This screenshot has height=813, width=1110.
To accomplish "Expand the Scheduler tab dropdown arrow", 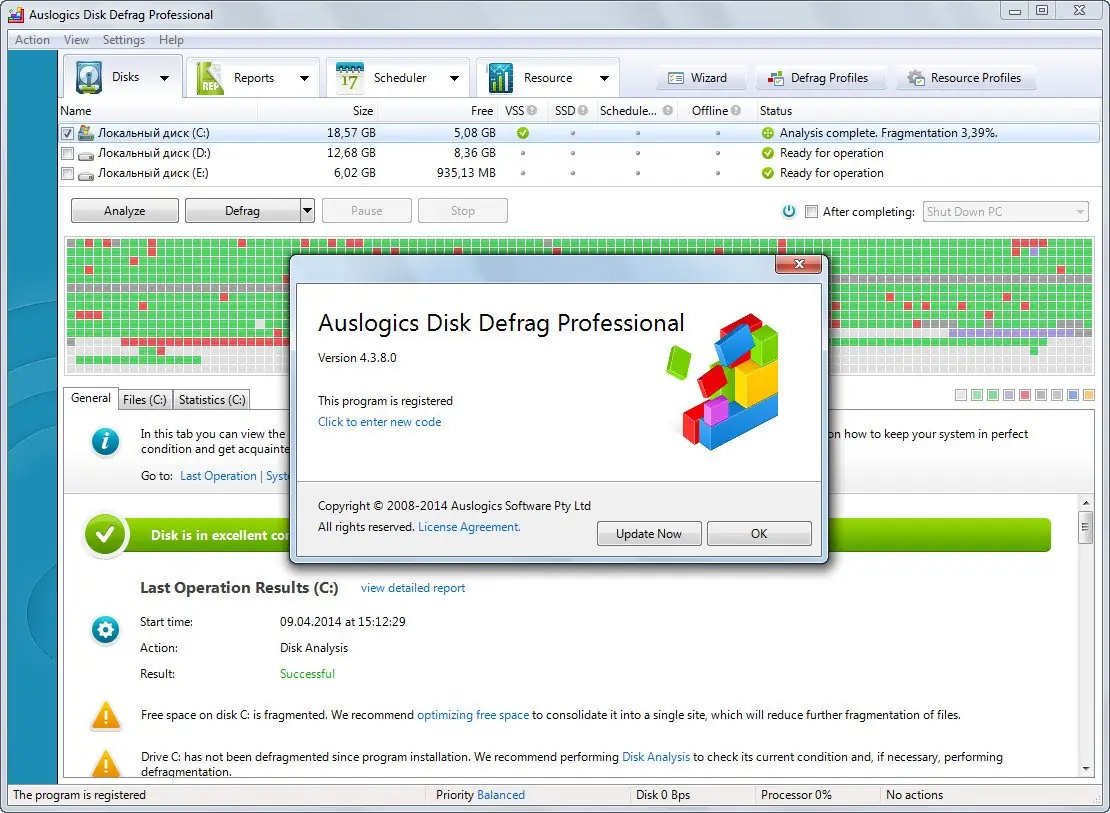I will (x=454, y=79).
